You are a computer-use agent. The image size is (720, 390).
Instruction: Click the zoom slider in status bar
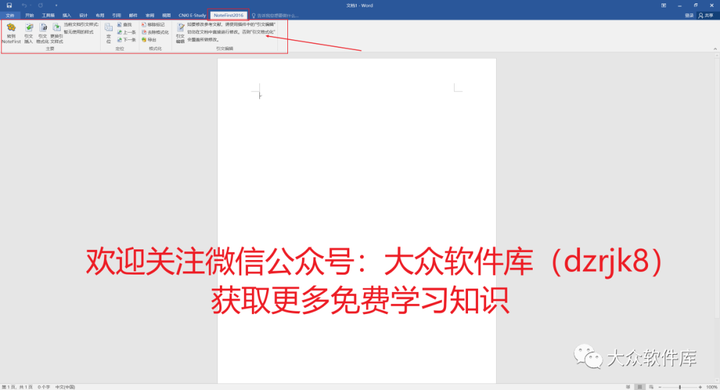(x=680, y=387)
